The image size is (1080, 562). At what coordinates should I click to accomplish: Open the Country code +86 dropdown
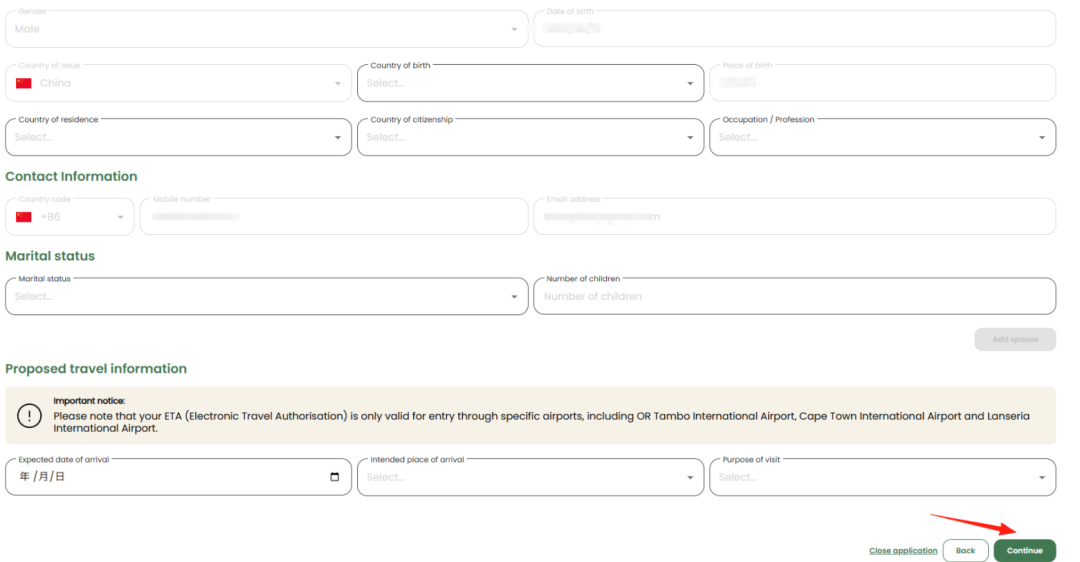click(x=70, y=217)
